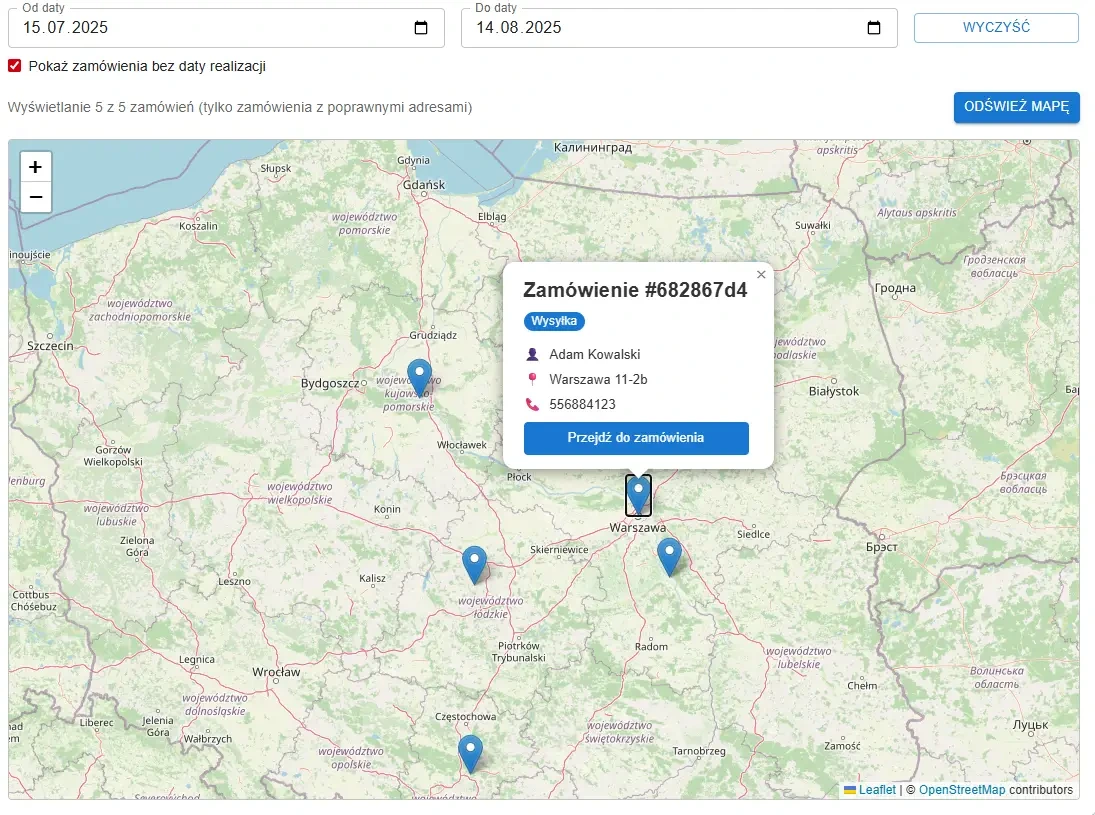Click the map marker in województwo łódzkie

click(474, 564)
